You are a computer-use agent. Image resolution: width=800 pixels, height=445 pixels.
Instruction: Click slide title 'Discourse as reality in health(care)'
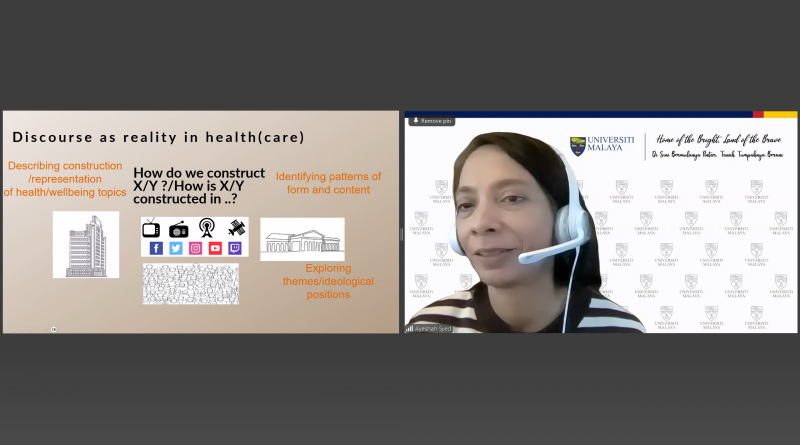[x=158, y=137]
